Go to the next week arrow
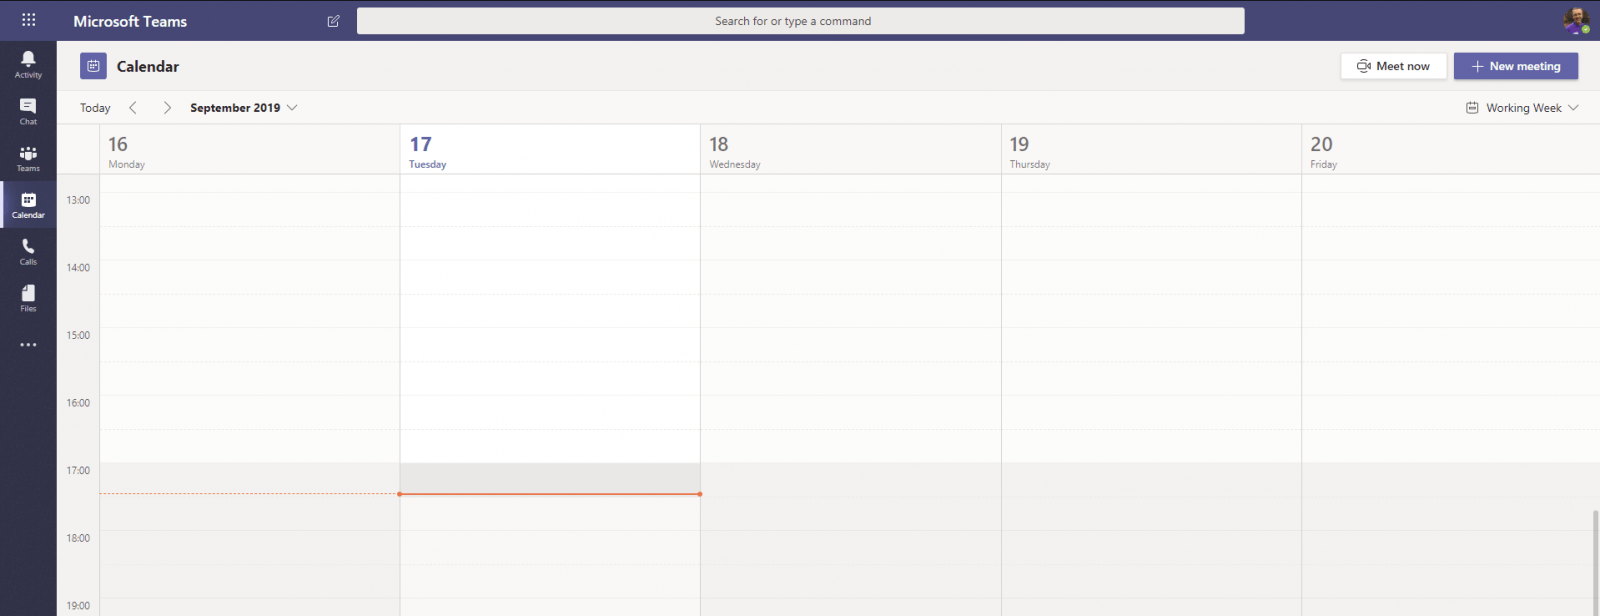Image resolution: width=1600 pixels, height=616 pixels. tap(167, 108)
